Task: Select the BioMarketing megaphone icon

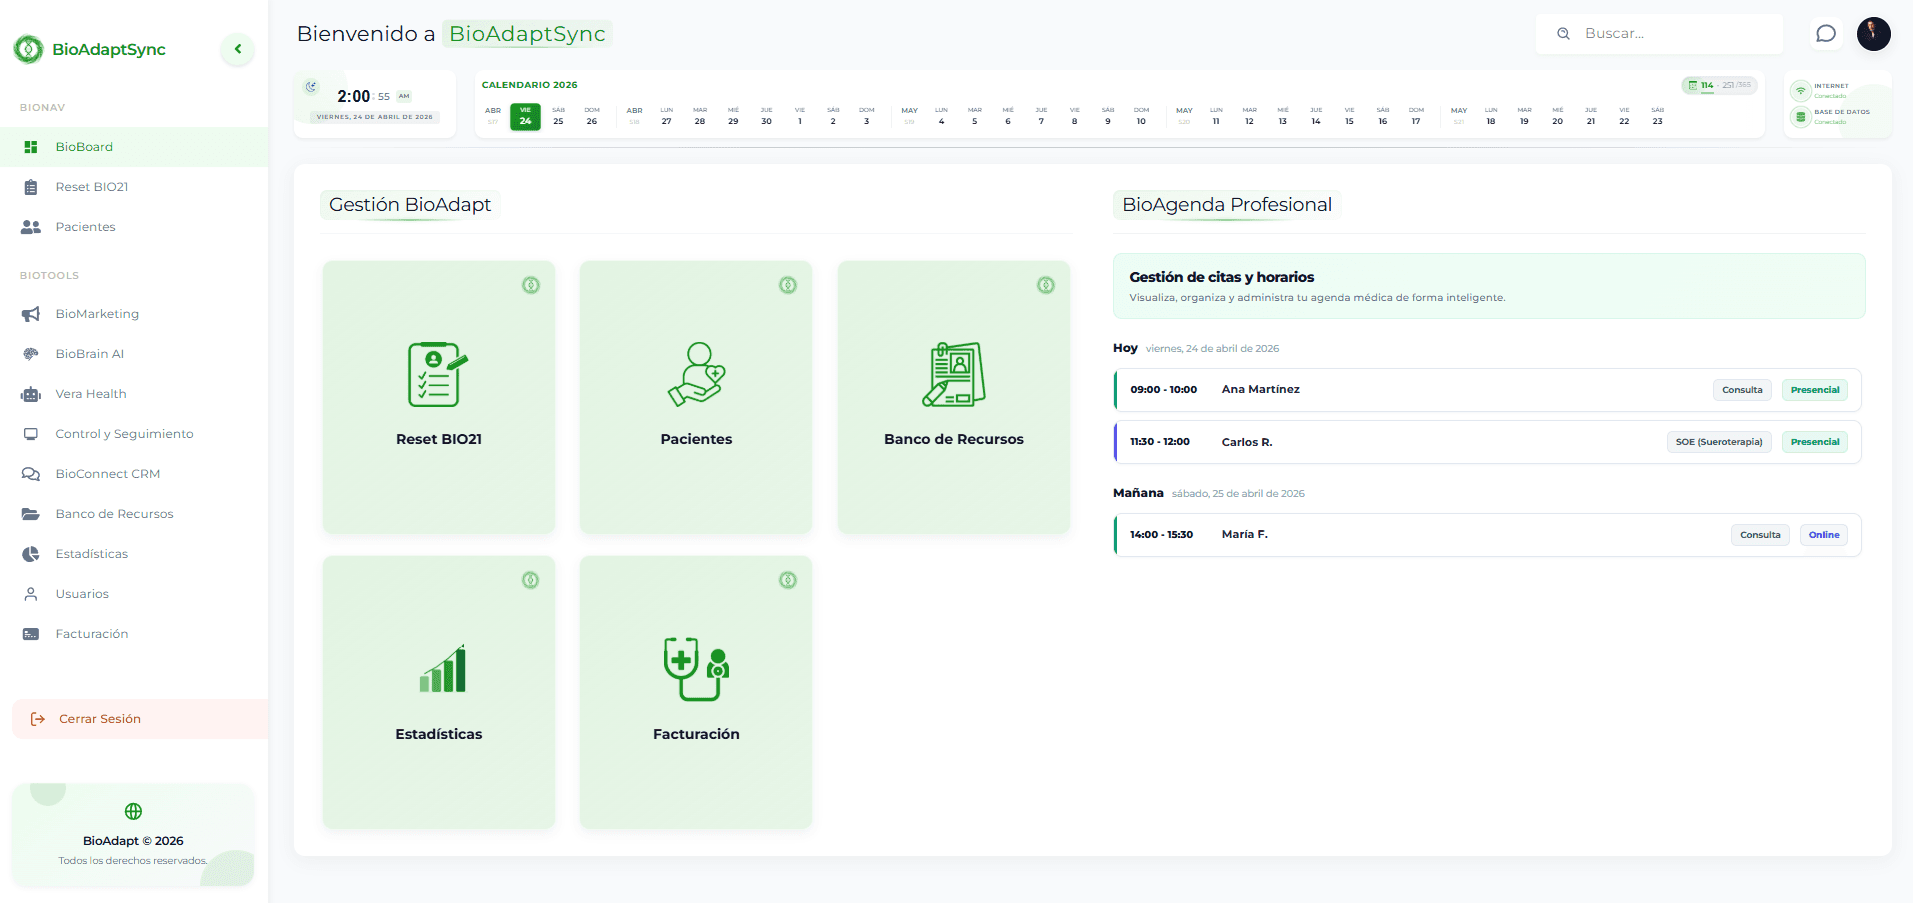Action: [x=31, y=313]
